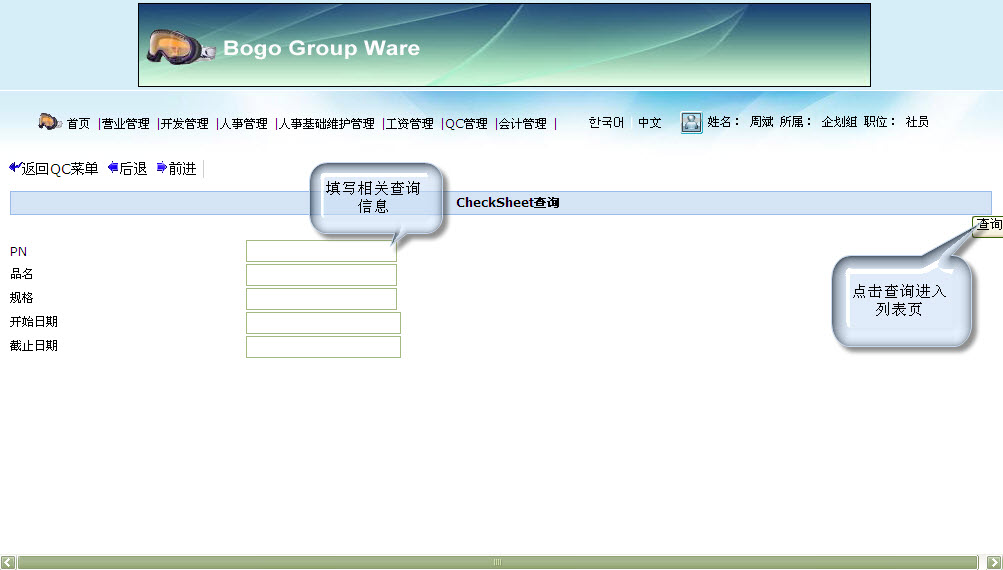Focus the 规格 input field
The width and height of the screenshot is (1003, 570).
tap(321, 299)
